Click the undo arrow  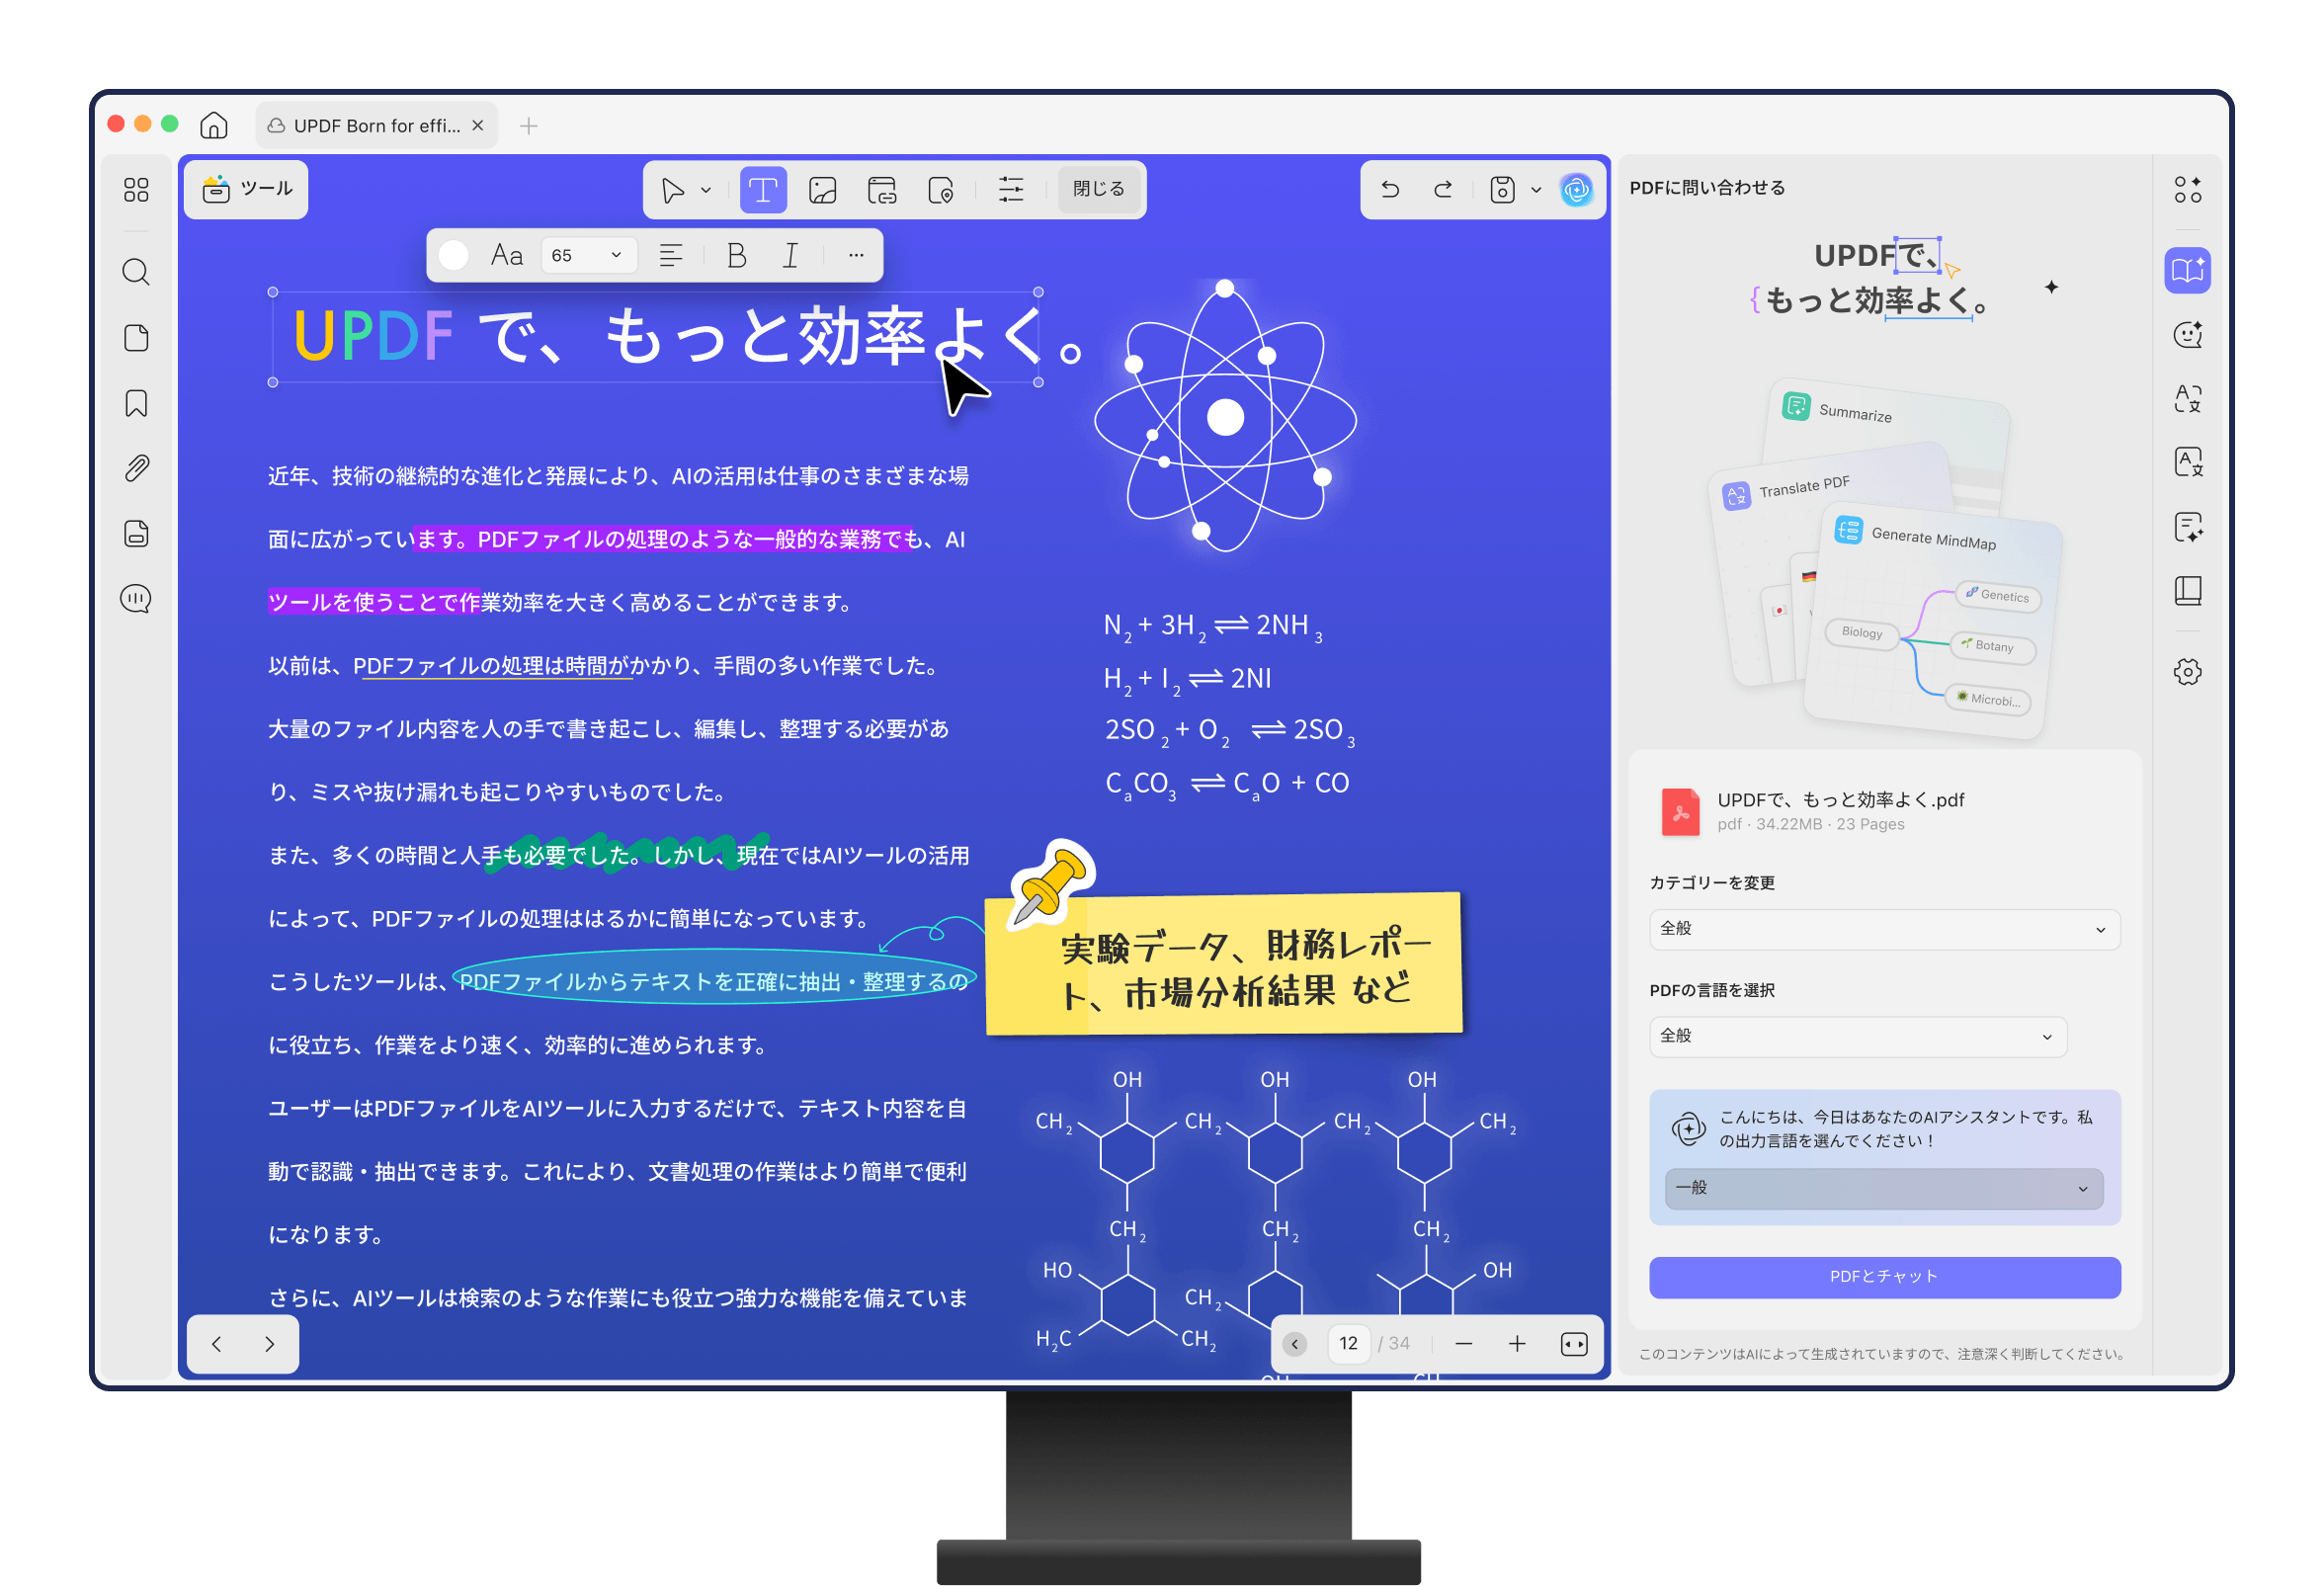[x=1390, y=190]
